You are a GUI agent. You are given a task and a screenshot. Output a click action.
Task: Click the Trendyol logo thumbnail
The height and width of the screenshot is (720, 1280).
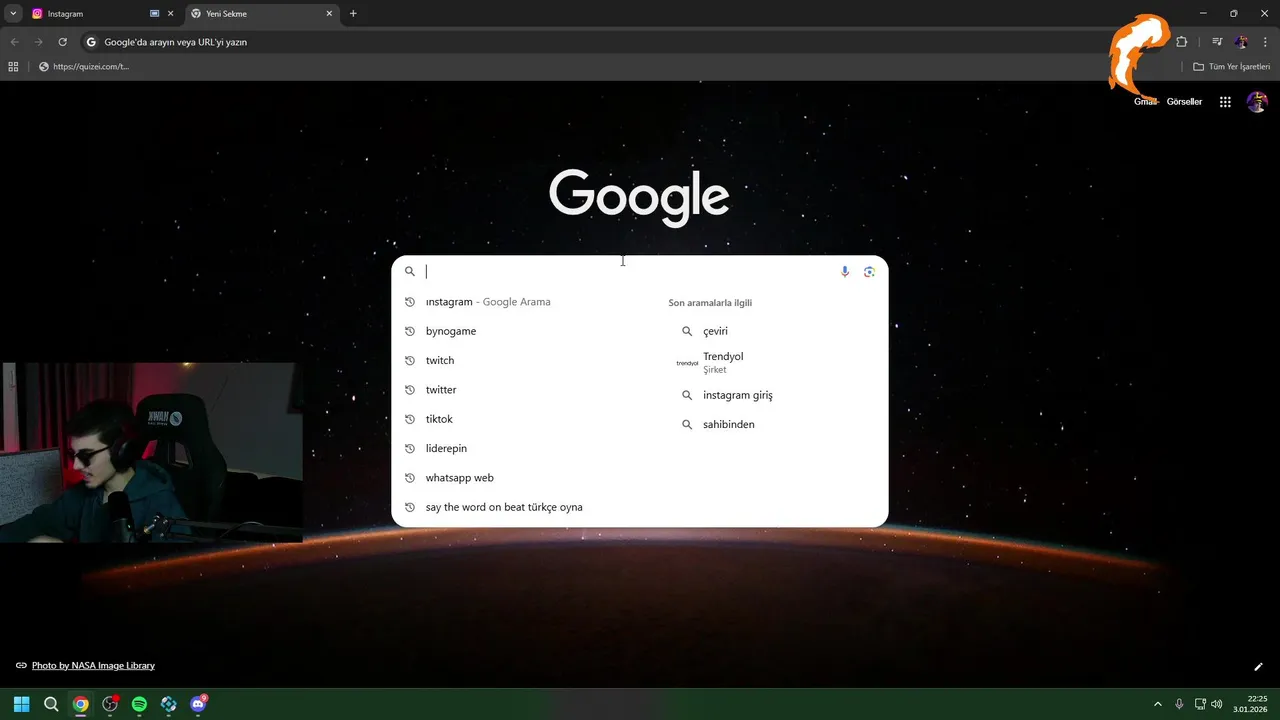[x=687, y=363]
